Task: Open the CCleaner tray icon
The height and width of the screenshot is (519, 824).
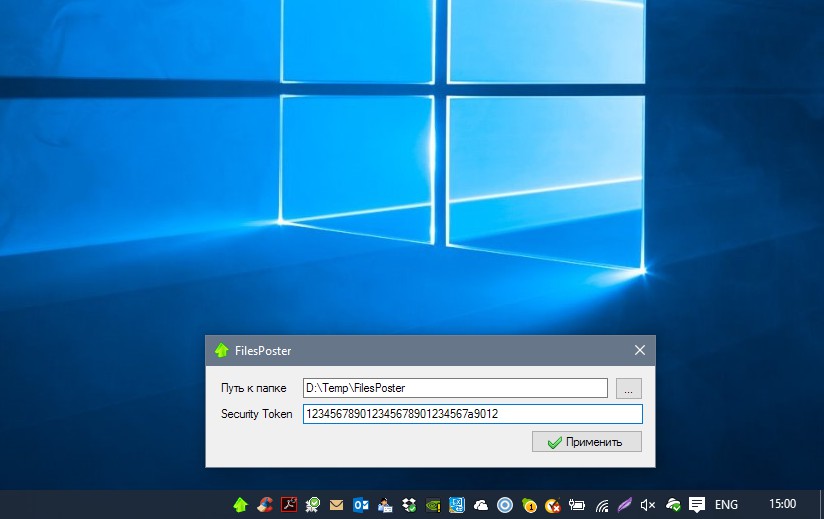Action: [x=265, y=505]
